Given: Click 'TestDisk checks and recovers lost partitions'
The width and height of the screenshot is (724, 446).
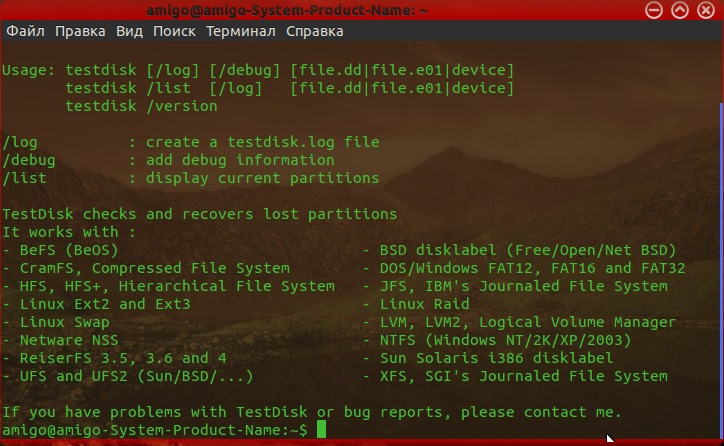Looking at the screenshot, I should pyautogui.click(x=199, y=214).
